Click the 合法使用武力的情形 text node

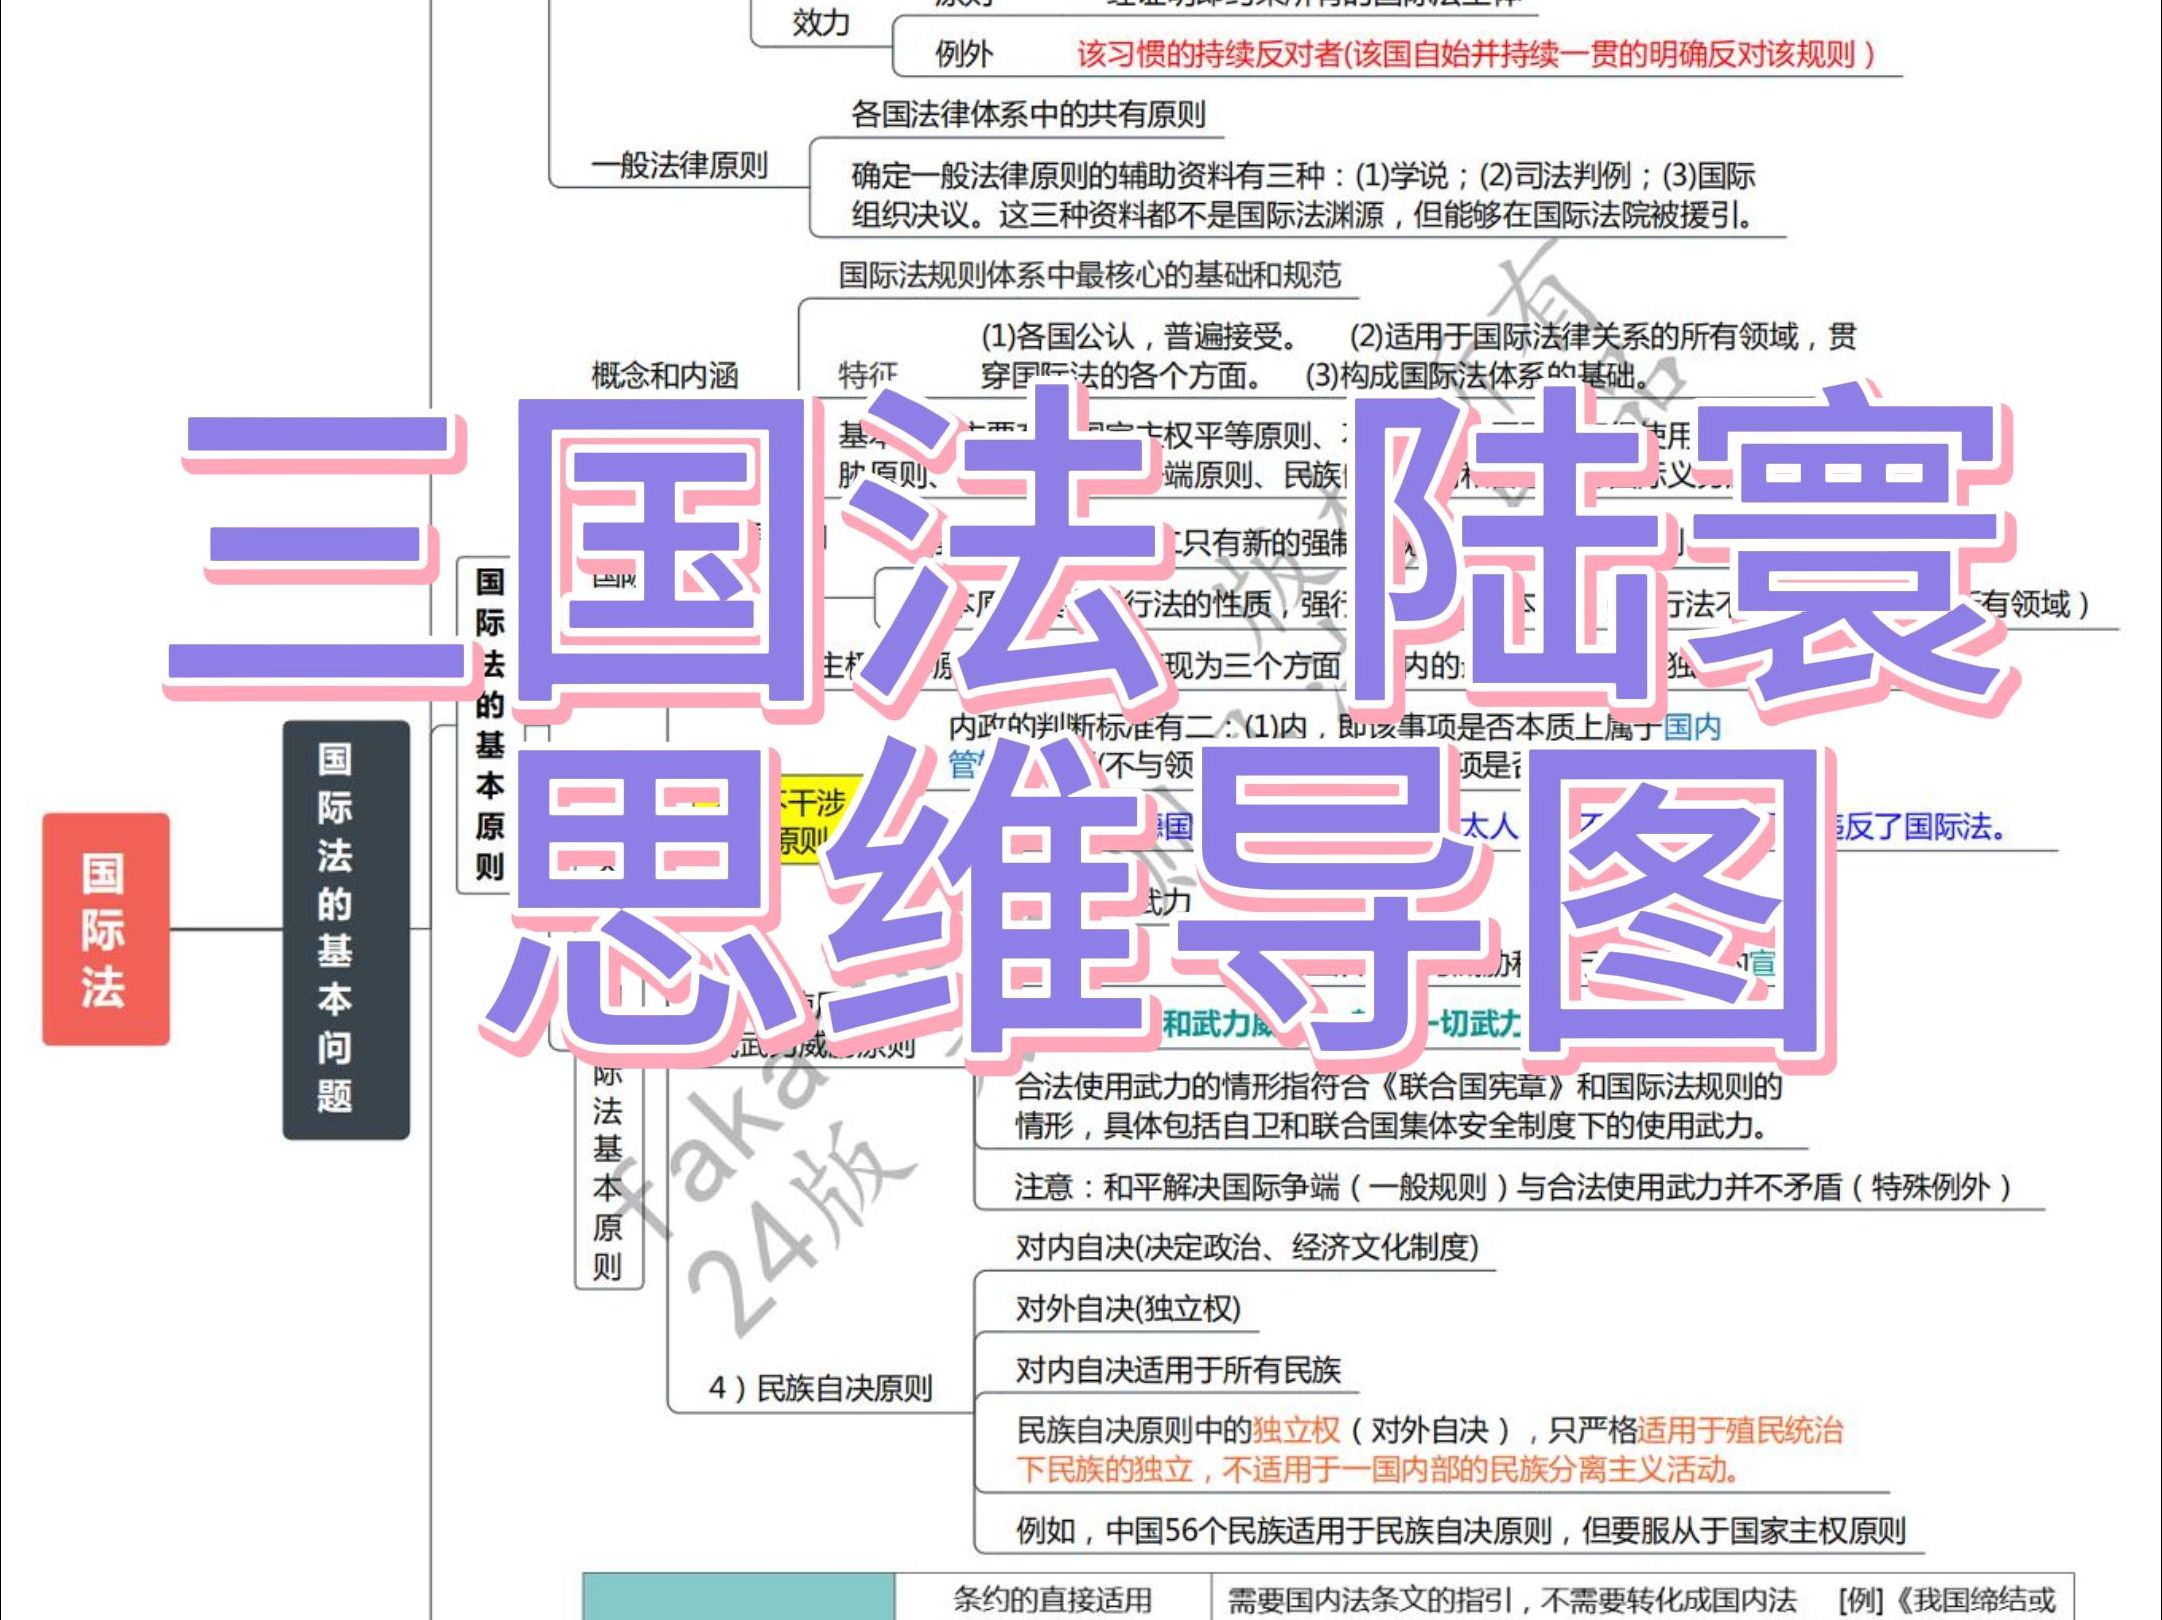point(1399,1106)
